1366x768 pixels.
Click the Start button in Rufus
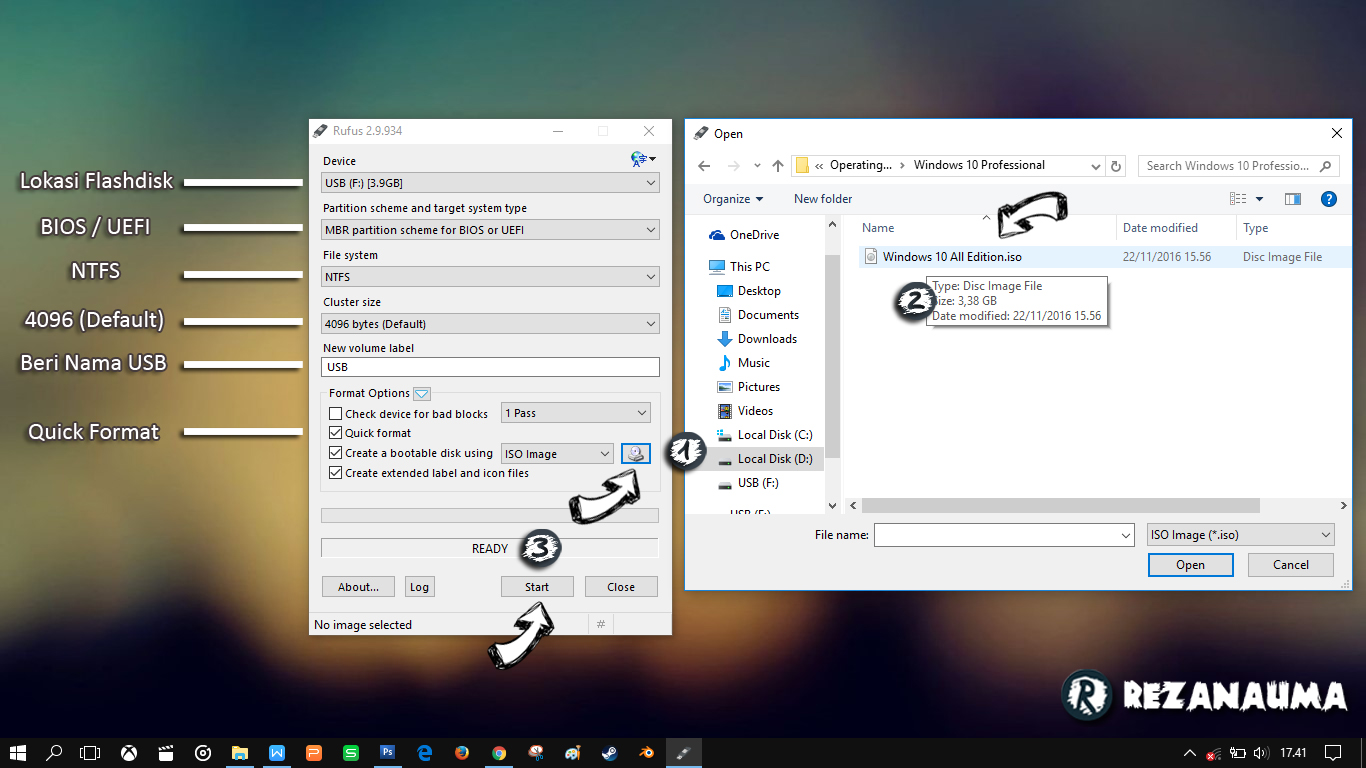point(537,587)
